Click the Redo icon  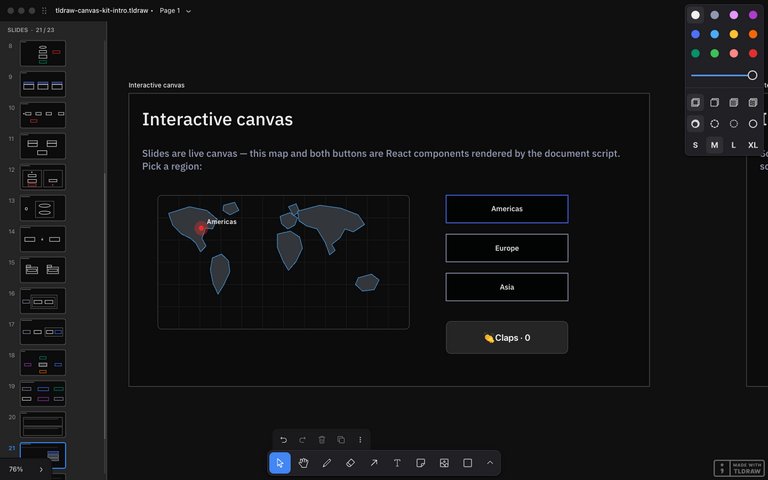pyautogui.click(x=303, y=440)
